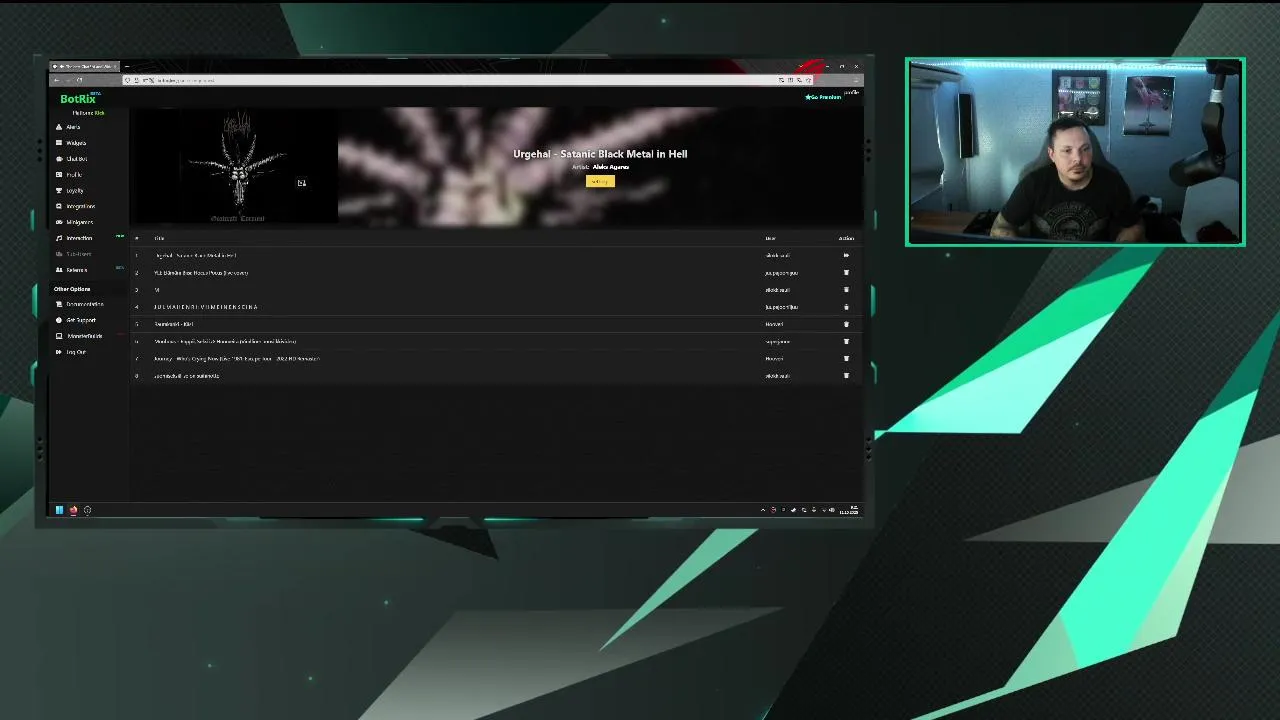The image size is (1280, 720).
Task: Delete song row 8 with trash icon
Action: [846, 376]
